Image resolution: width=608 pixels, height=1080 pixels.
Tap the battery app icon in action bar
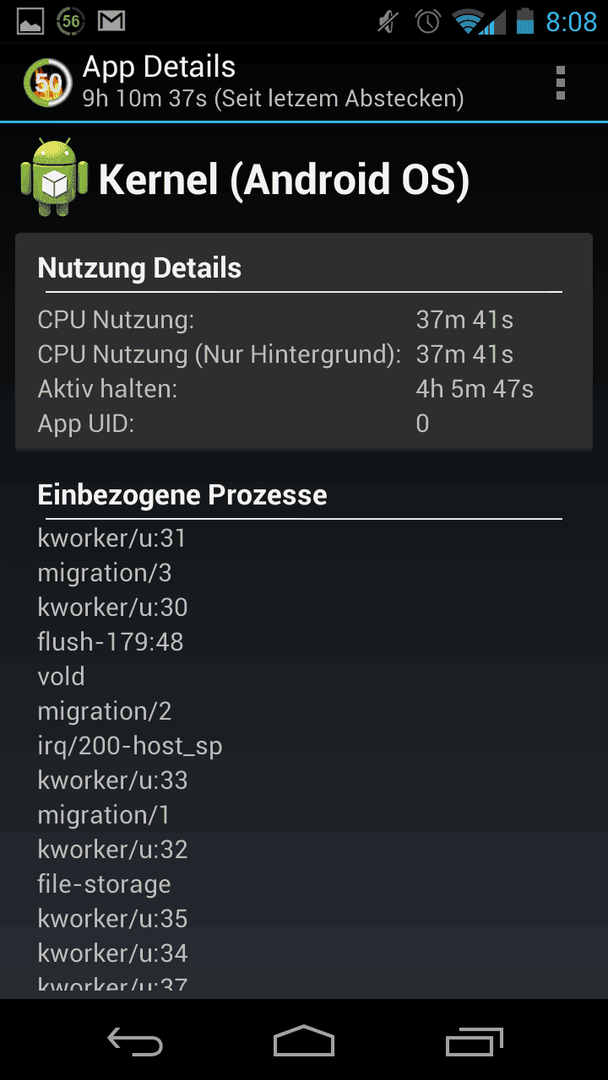click(x=48, y=83)
